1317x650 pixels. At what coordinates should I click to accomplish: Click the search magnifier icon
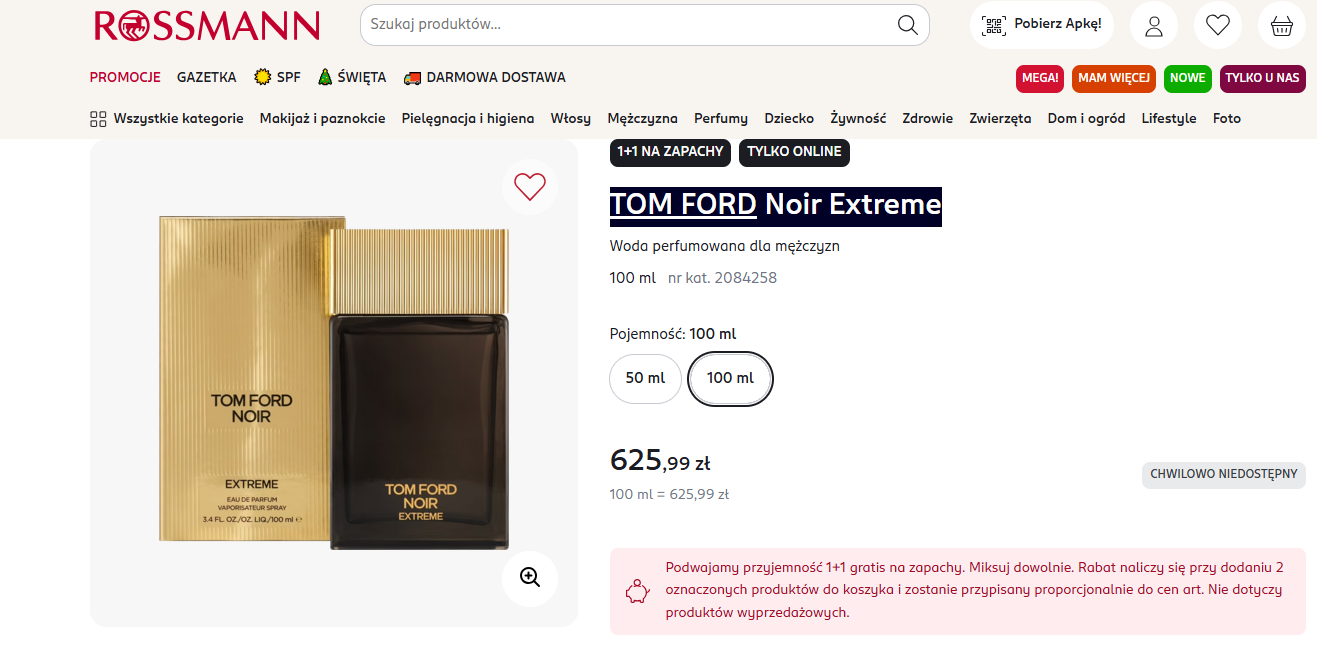click(907, 25)
